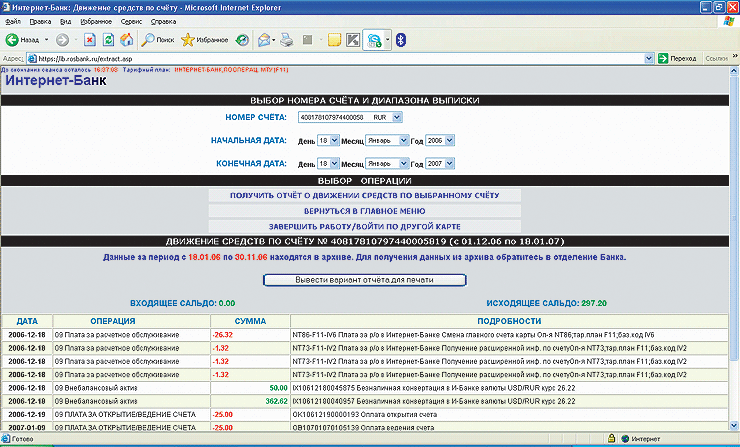
Task: Click the -26.32 amount cell
Action: pyautogui.click(x=250, y=335)
